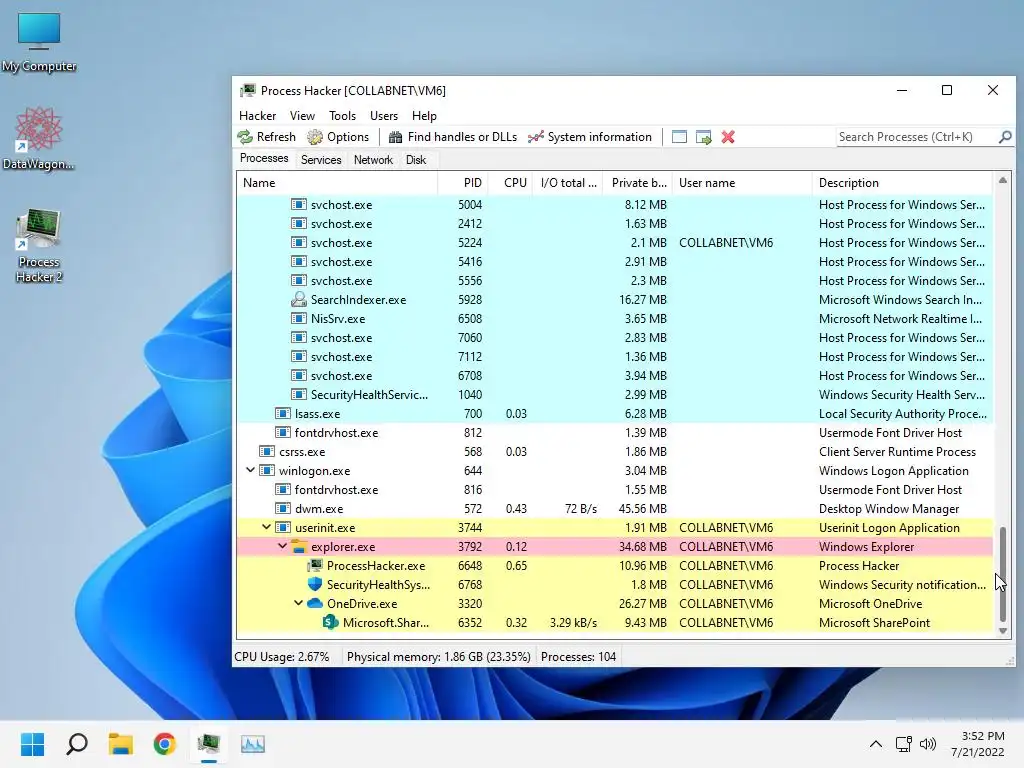The image size is (1024, 768).
Task: Open the DataWagon desktop shortcut
Action: 39,138
